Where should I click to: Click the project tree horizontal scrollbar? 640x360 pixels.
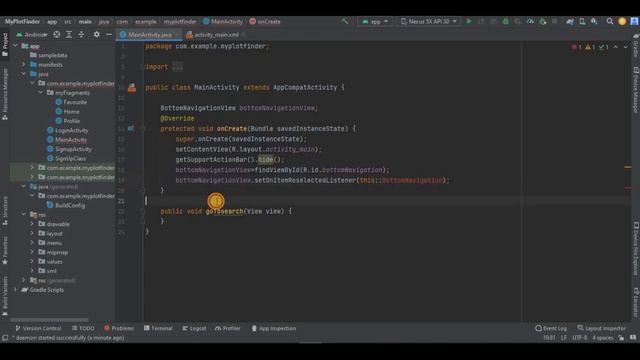pos(49,320)
